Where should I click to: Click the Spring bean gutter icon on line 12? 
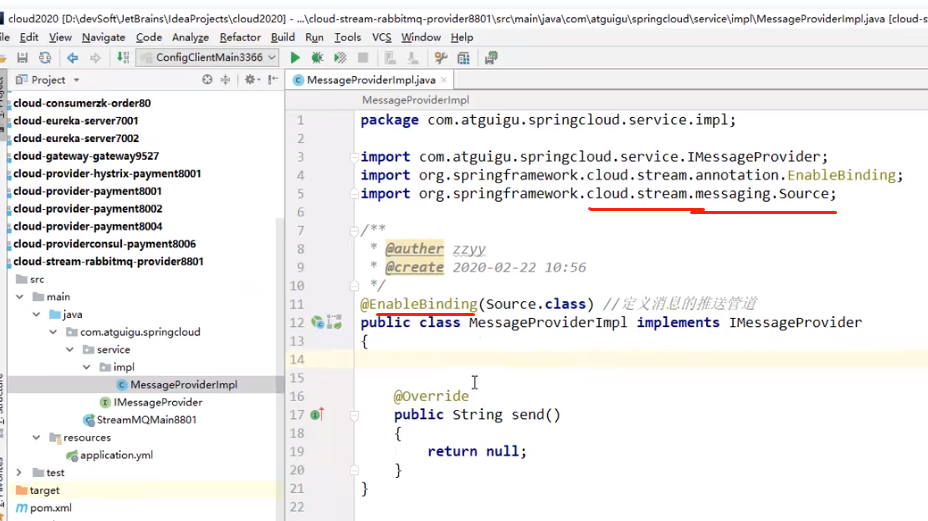318,323
